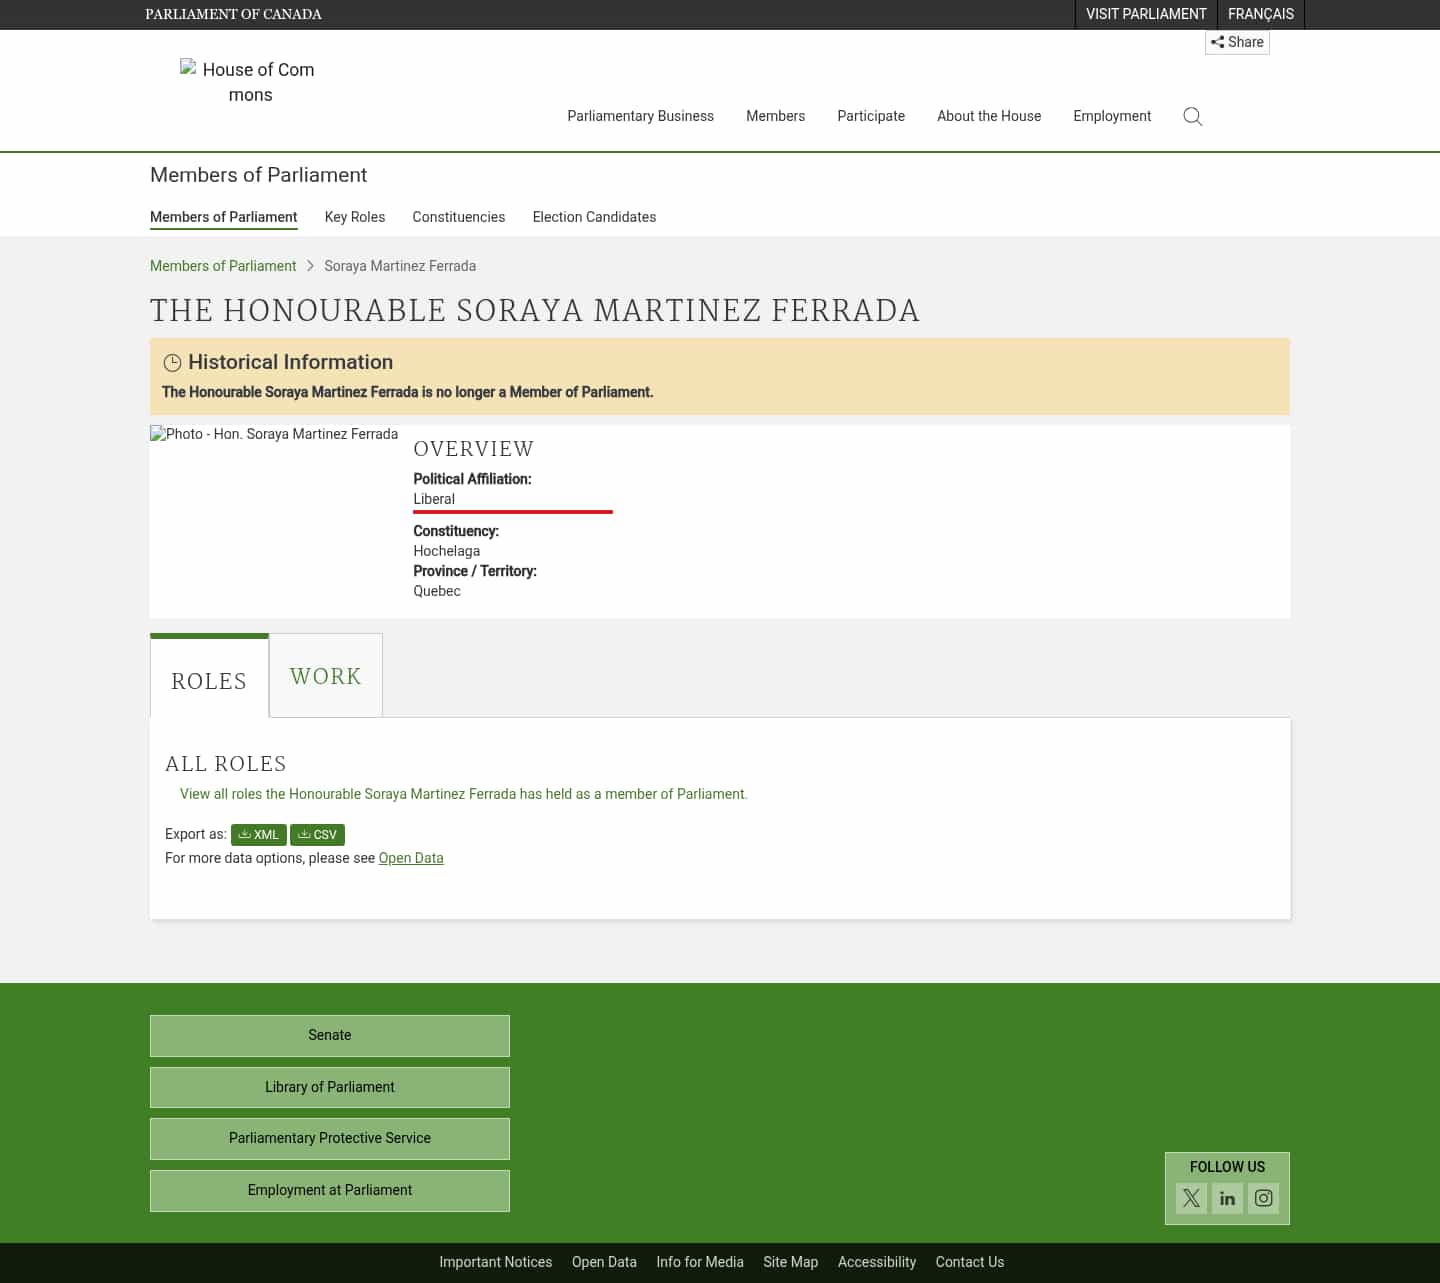Viewport: 1440px width, 1283px height.
Task: Click the Senate footer button
Action: point(329,1035)
